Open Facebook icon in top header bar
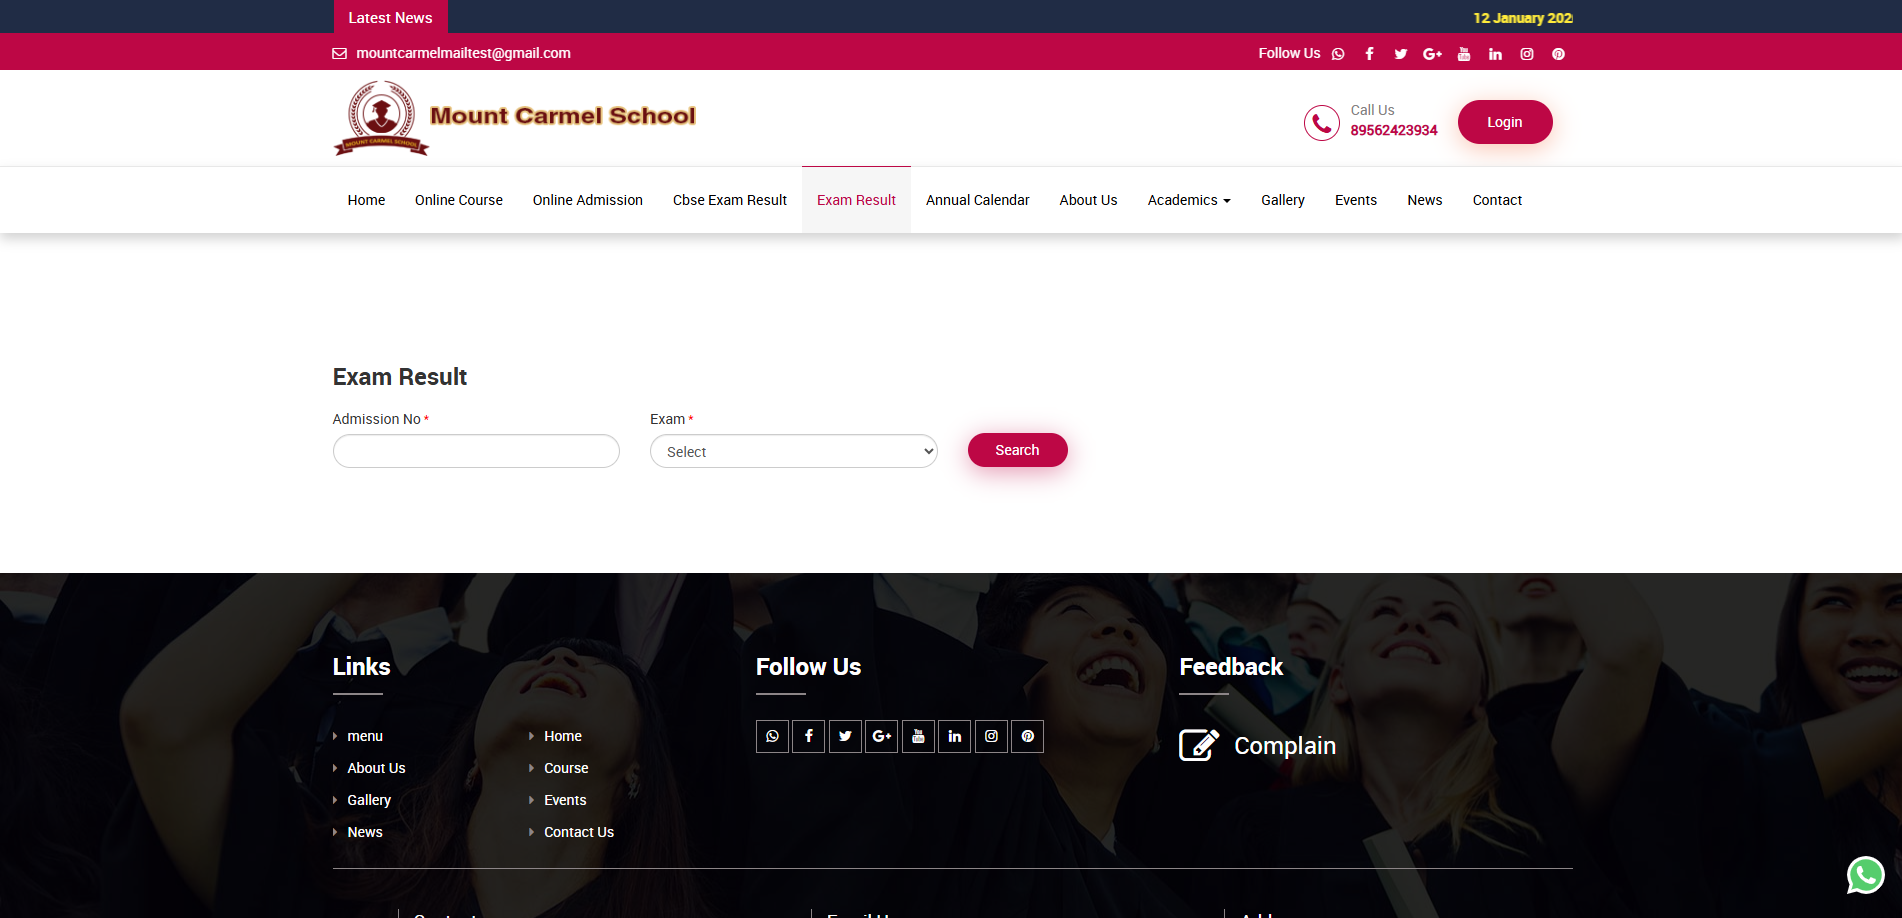The height and width of the screenshot is (918, 1902). tap(1369, 54)
